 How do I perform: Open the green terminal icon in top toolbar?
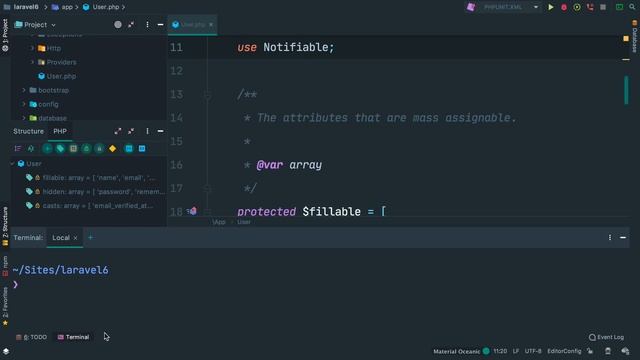click(x=619, y=7)
